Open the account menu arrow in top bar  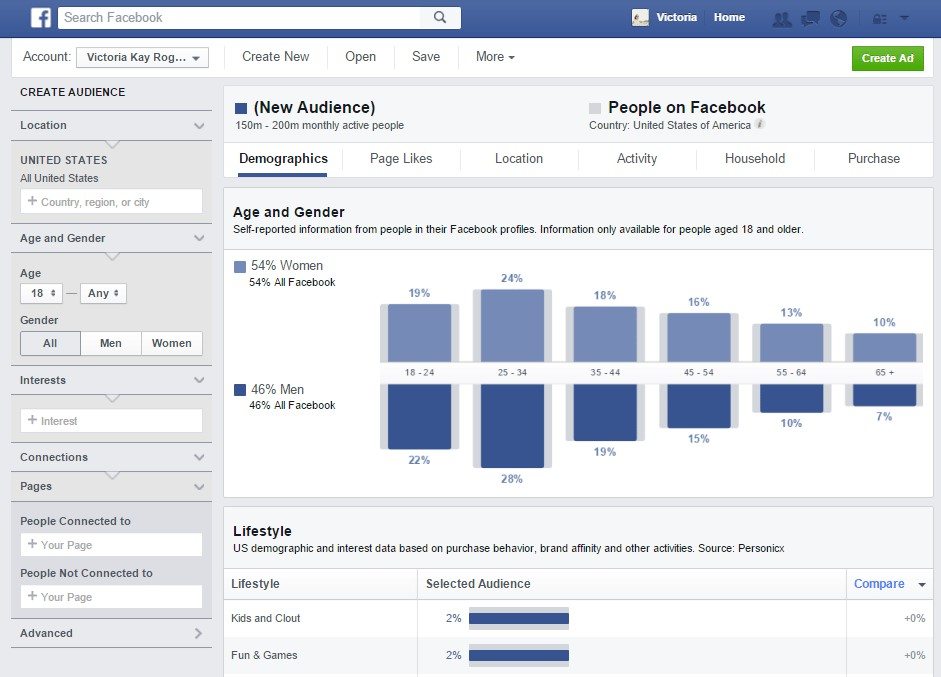point(904,18)
